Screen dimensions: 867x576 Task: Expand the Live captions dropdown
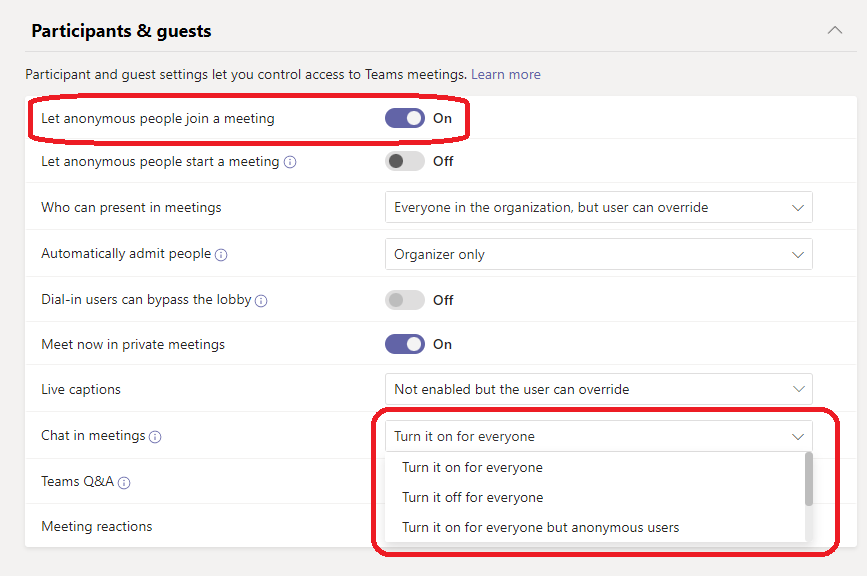pyautogui.click(x=598, y=389)
